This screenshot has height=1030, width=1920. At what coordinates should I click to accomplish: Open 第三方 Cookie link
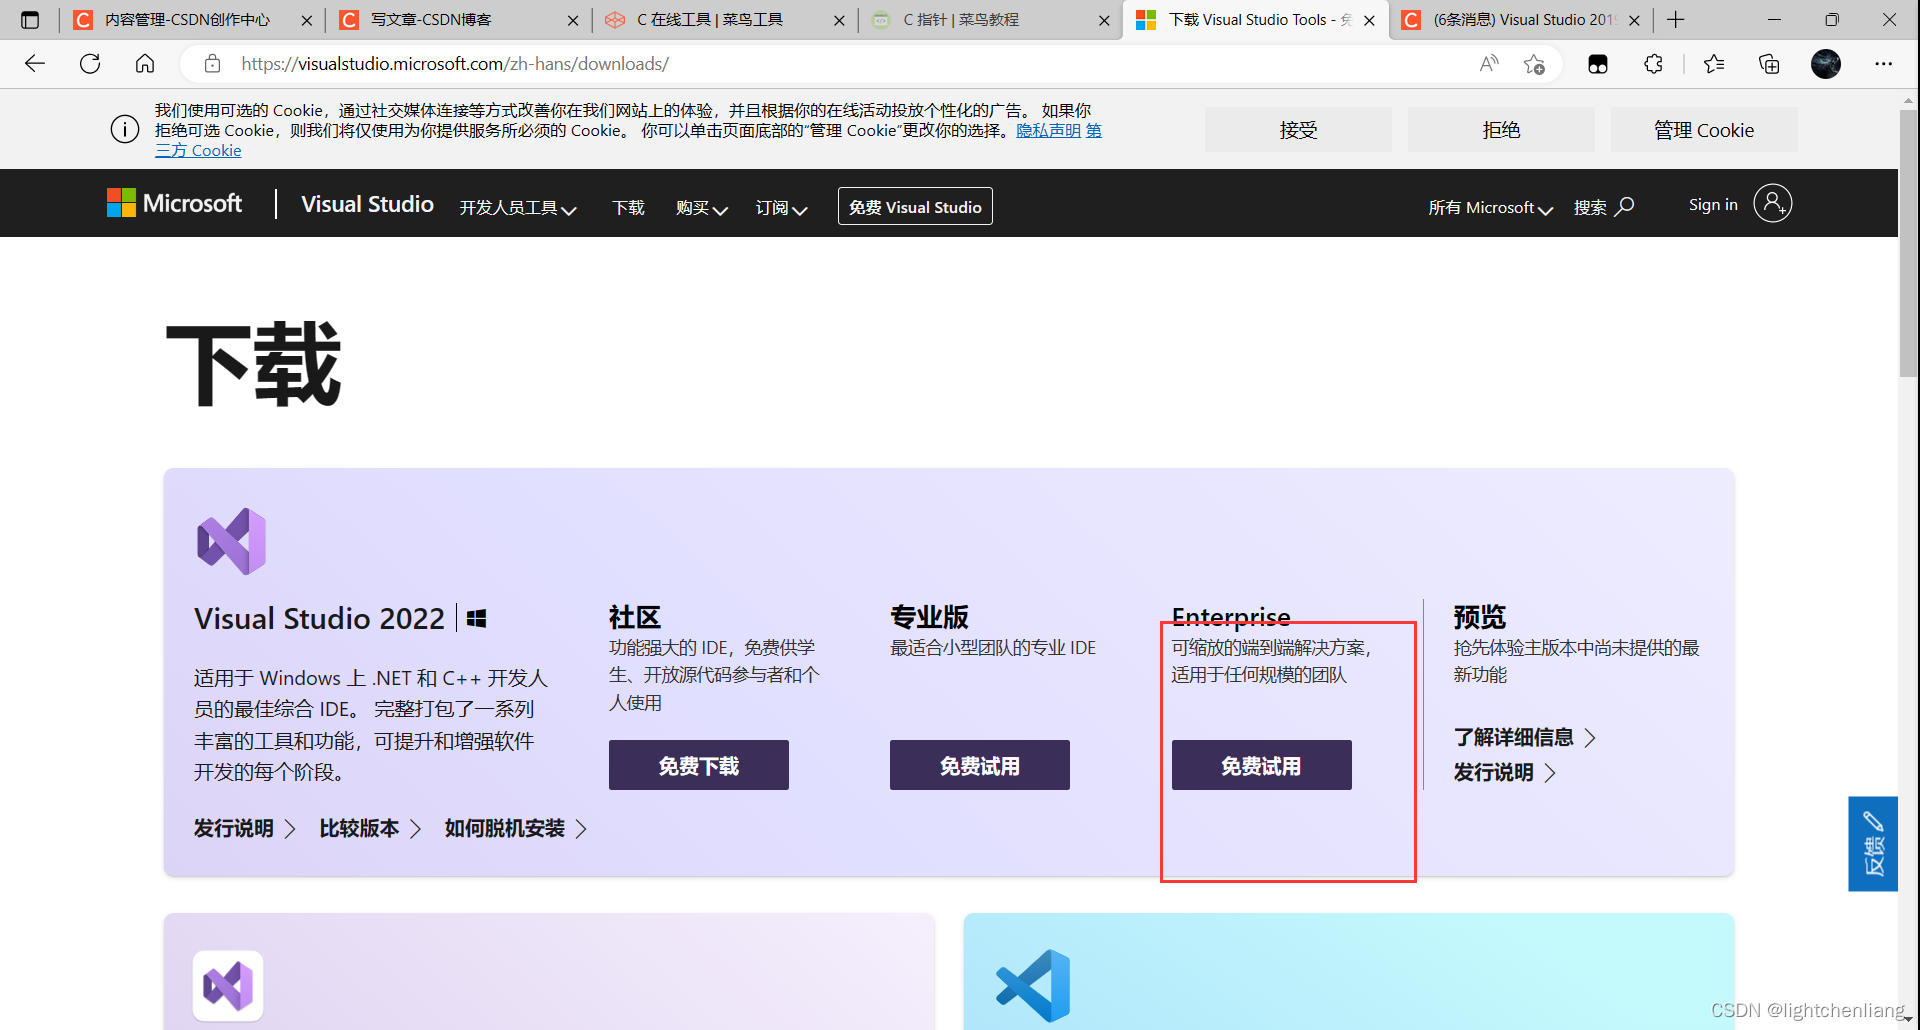(x=199, y=150)
